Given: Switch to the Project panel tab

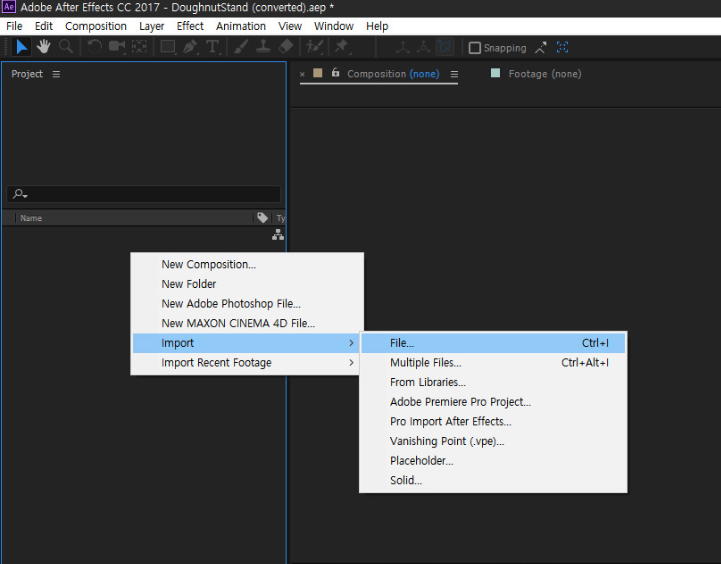Looking at the screenshot, I should coord(27,74).
